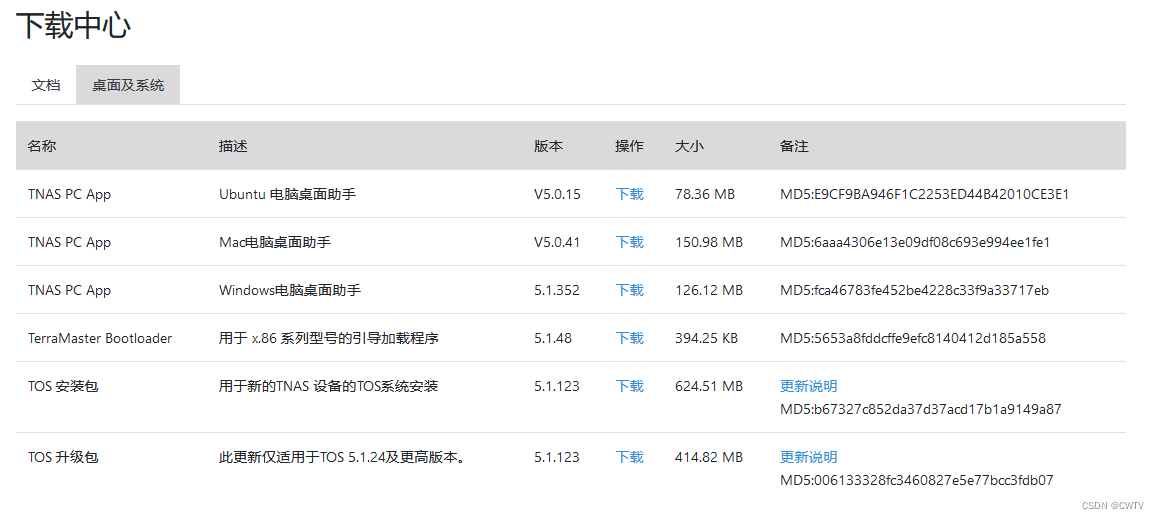
Task: Select the TOS 安装包 name cell
Action: tap(63, 386)
